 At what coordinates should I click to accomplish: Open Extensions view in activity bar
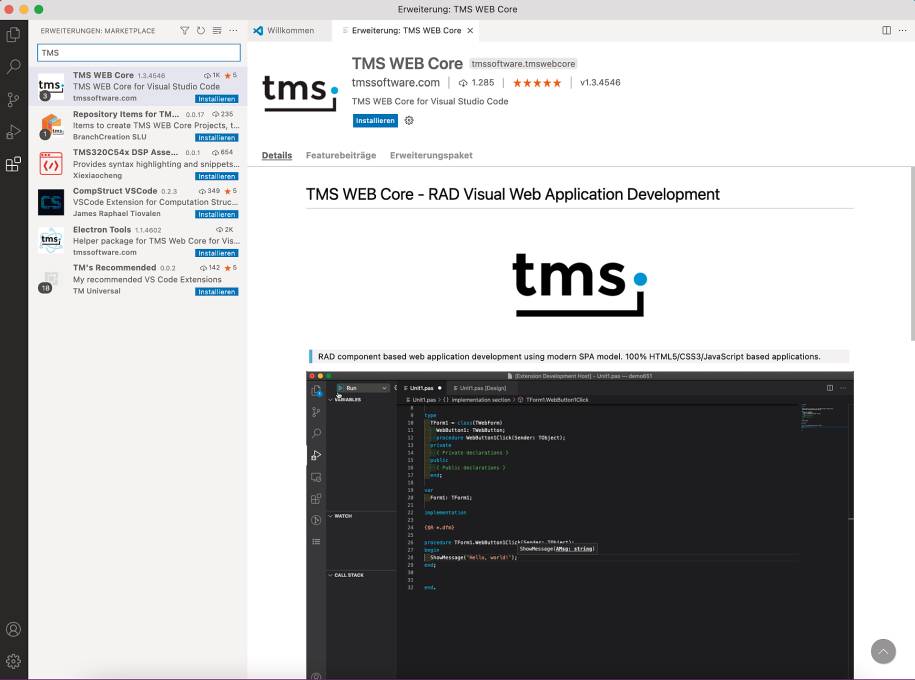(x=13, y=164)
